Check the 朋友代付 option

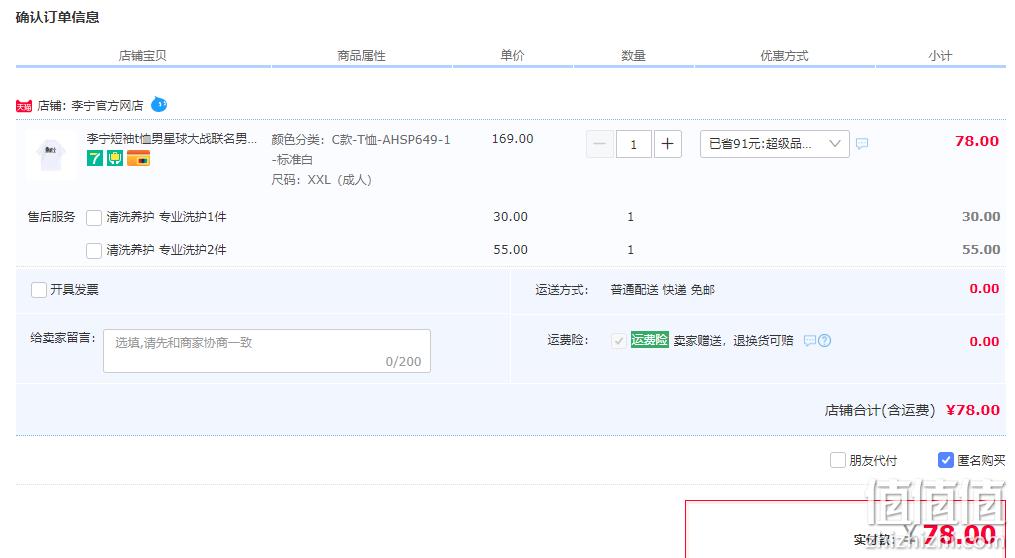tap(838, 460)
